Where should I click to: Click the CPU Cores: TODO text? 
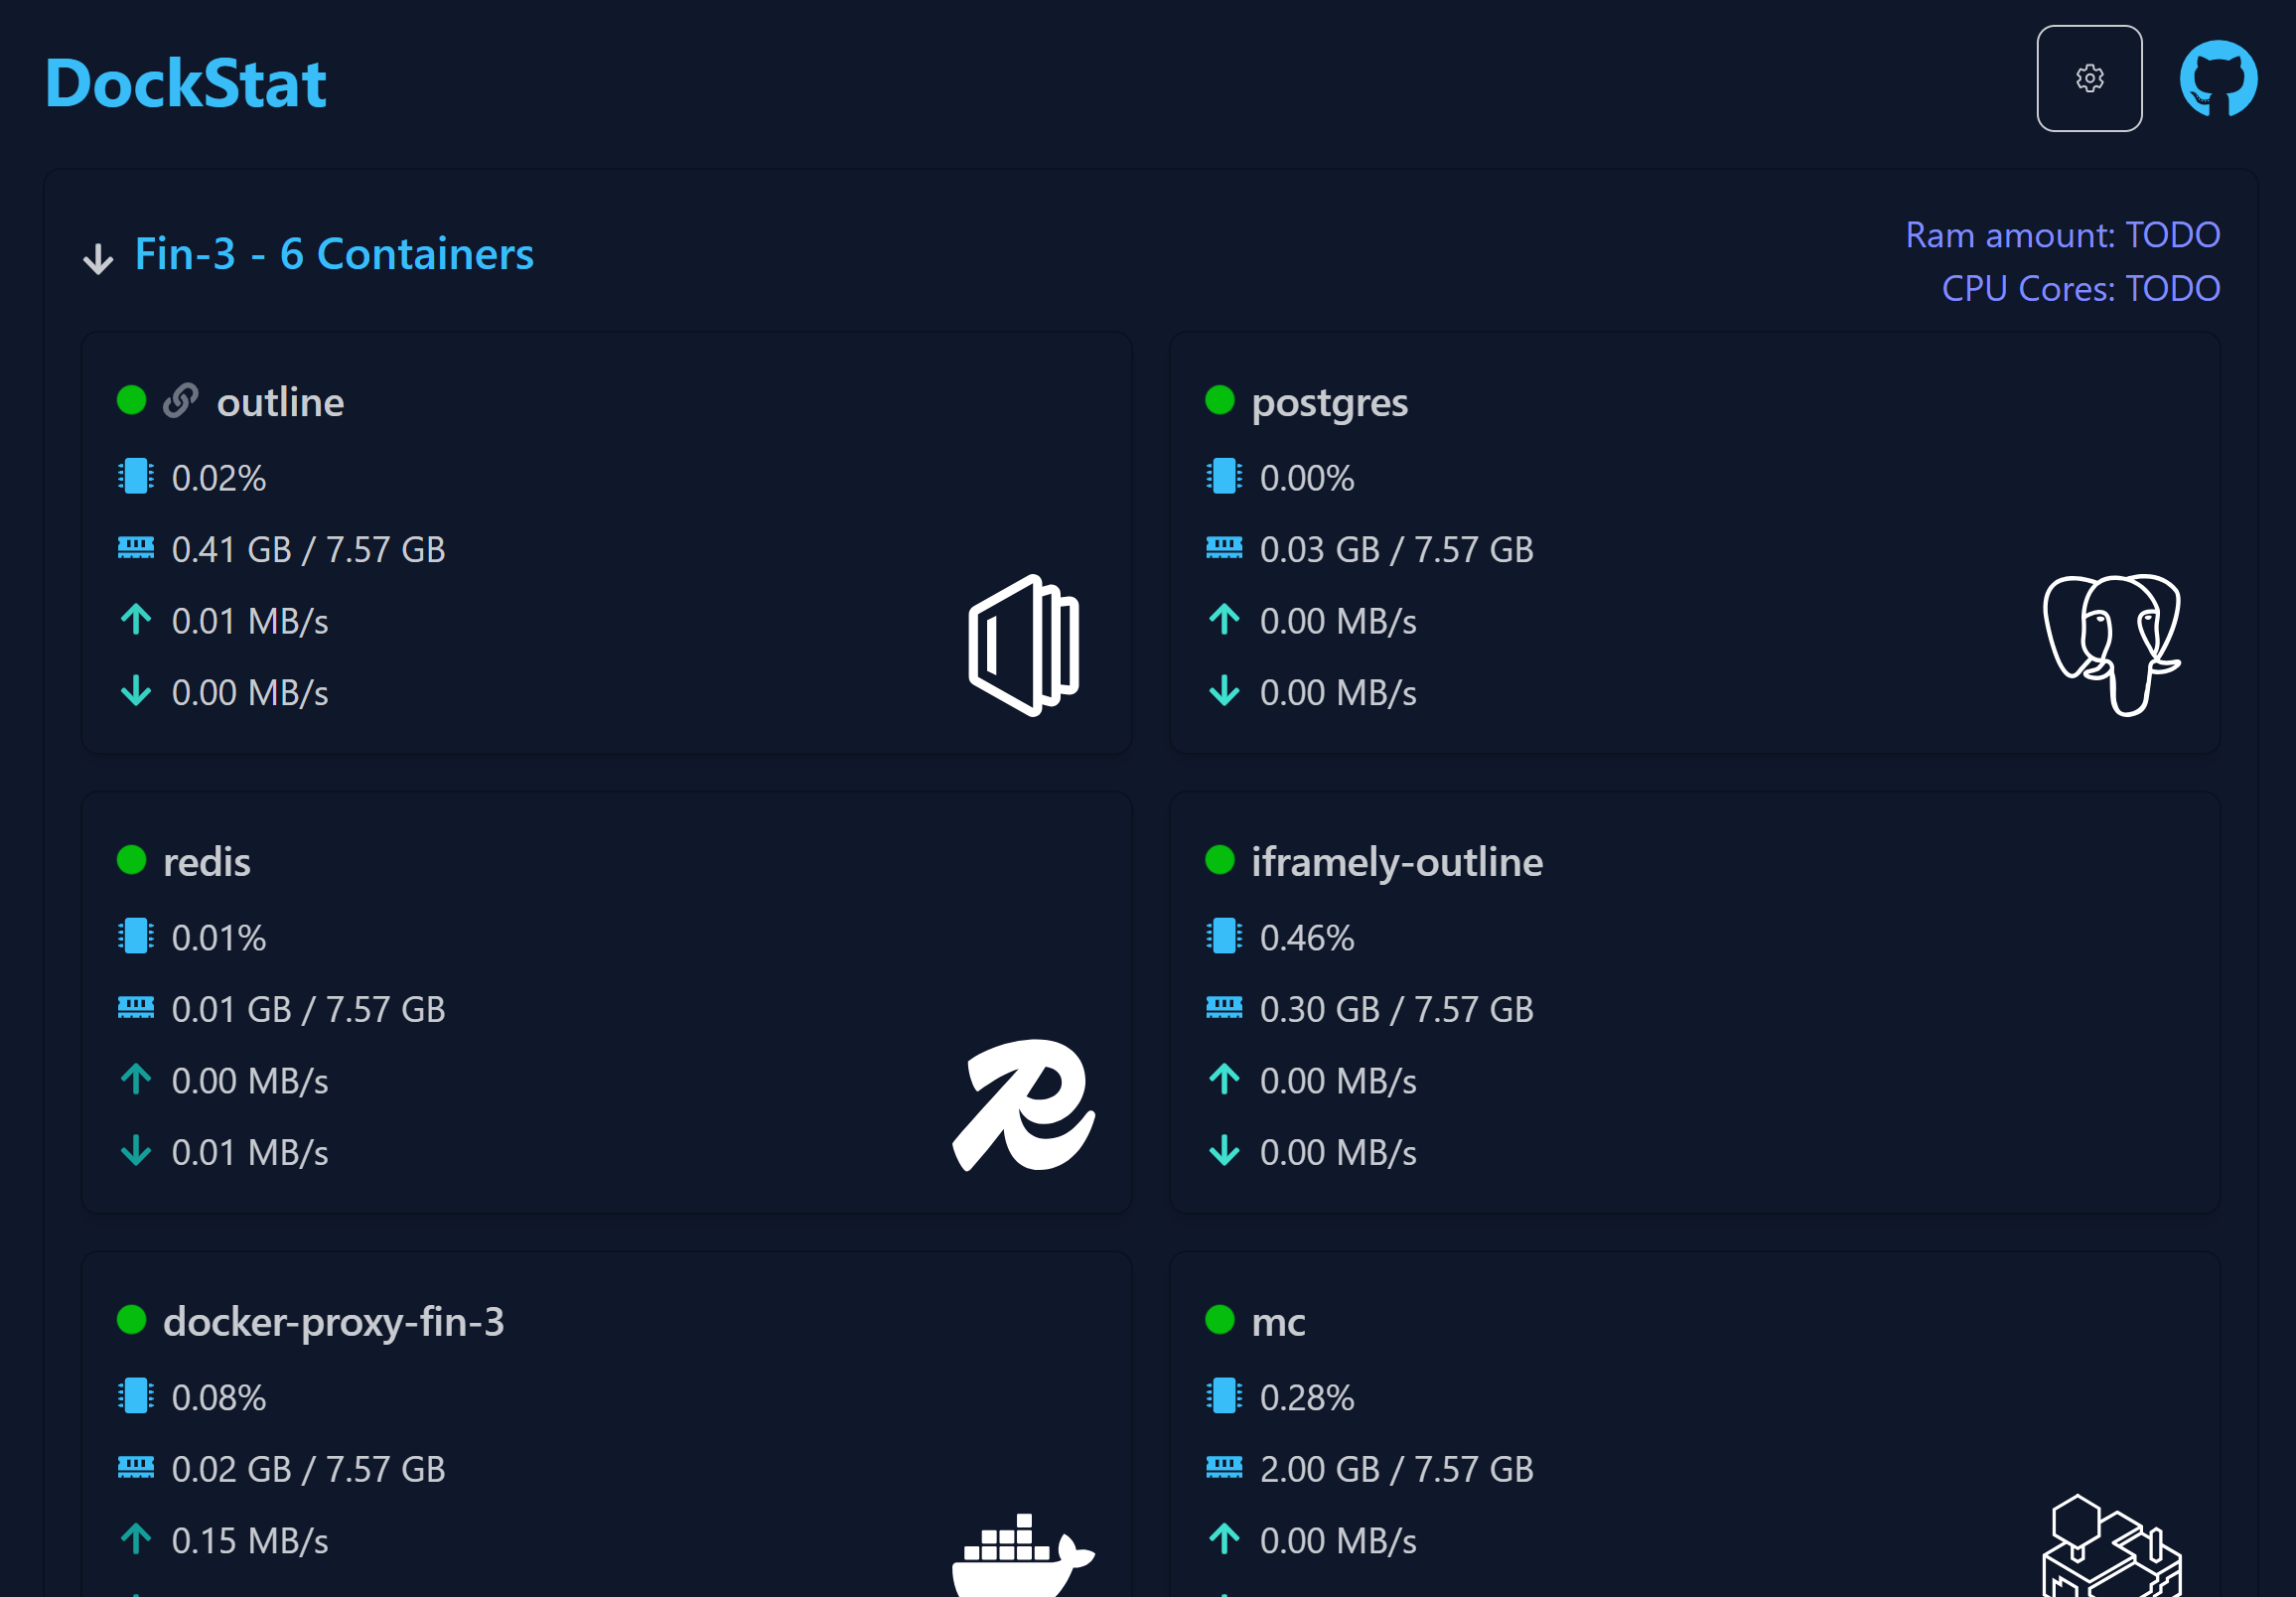click(2081, 289)
